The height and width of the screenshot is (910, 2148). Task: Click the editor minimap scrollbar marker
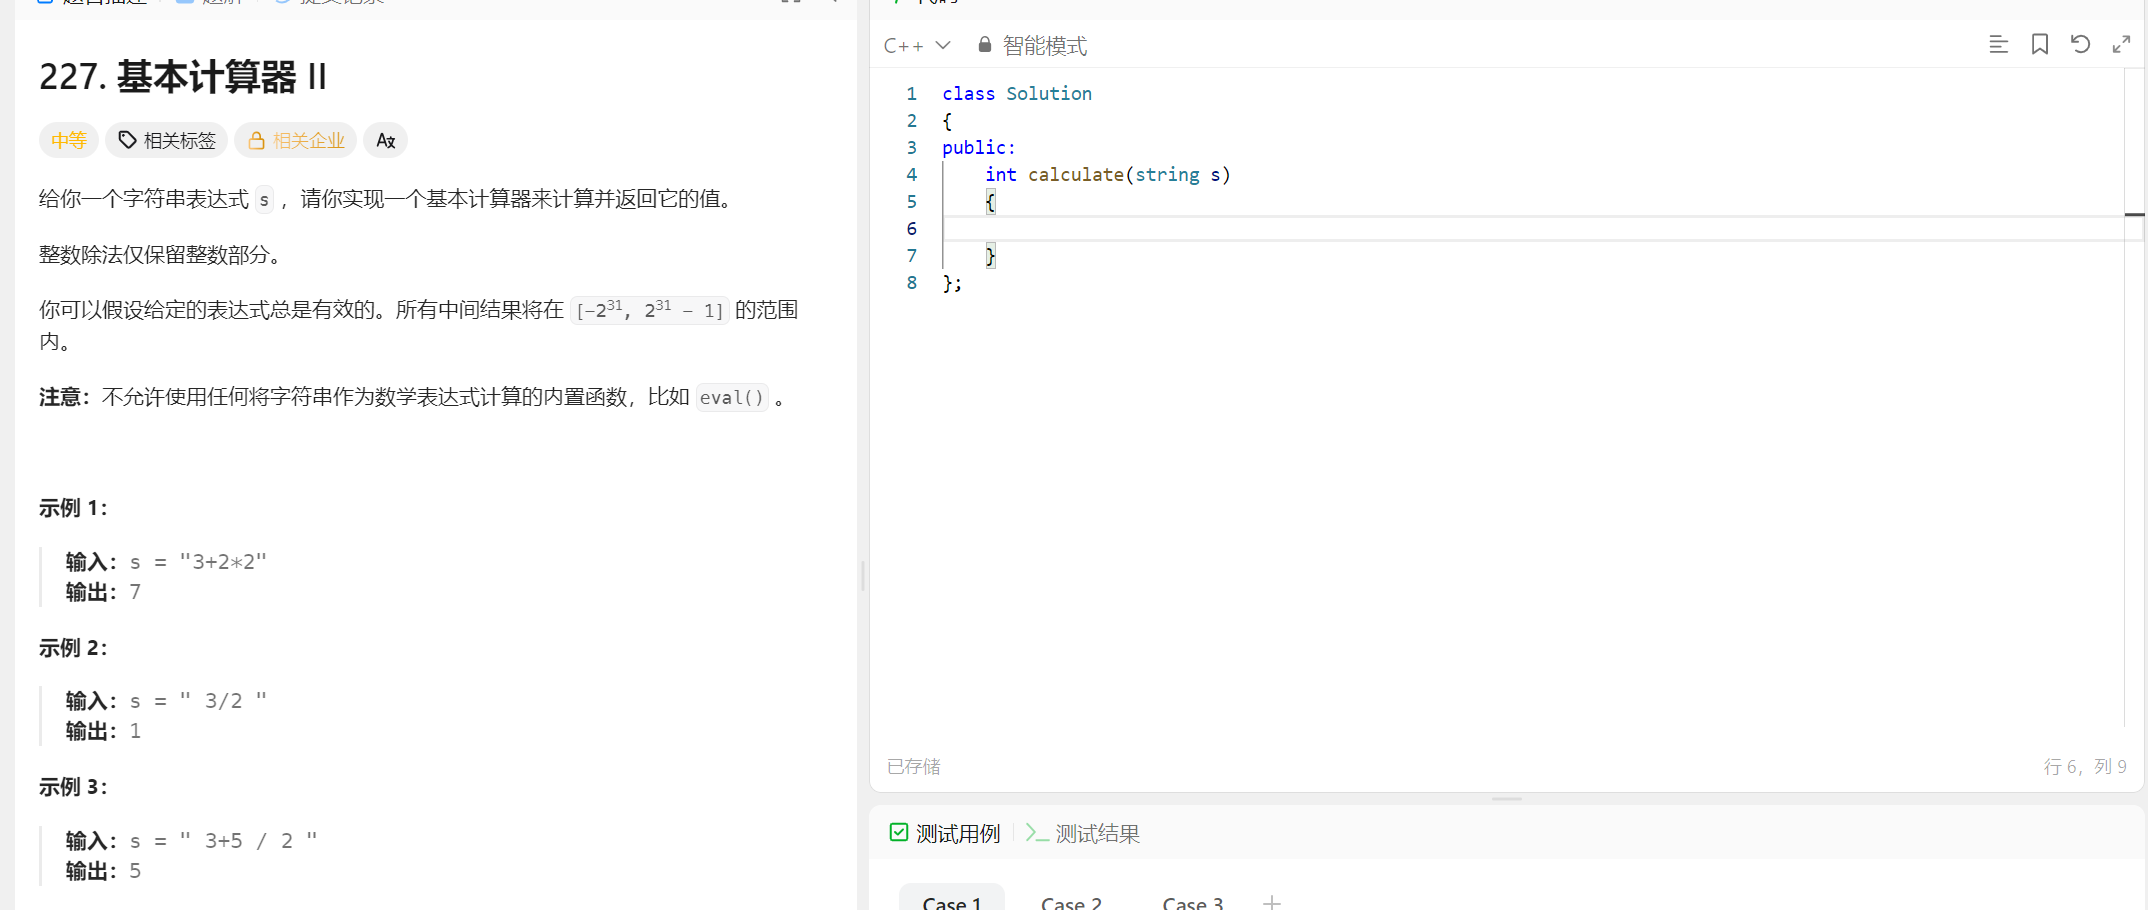(2135, 215)
